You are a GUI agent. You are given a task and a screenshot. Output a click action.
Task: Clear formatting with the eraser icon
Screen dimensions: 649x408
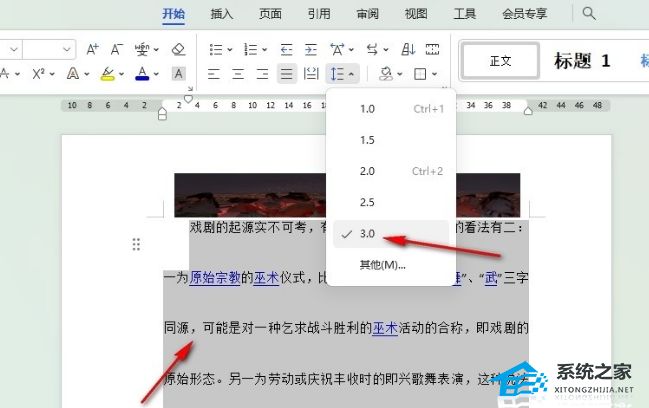pyautogui.click(x=178, y=49)
